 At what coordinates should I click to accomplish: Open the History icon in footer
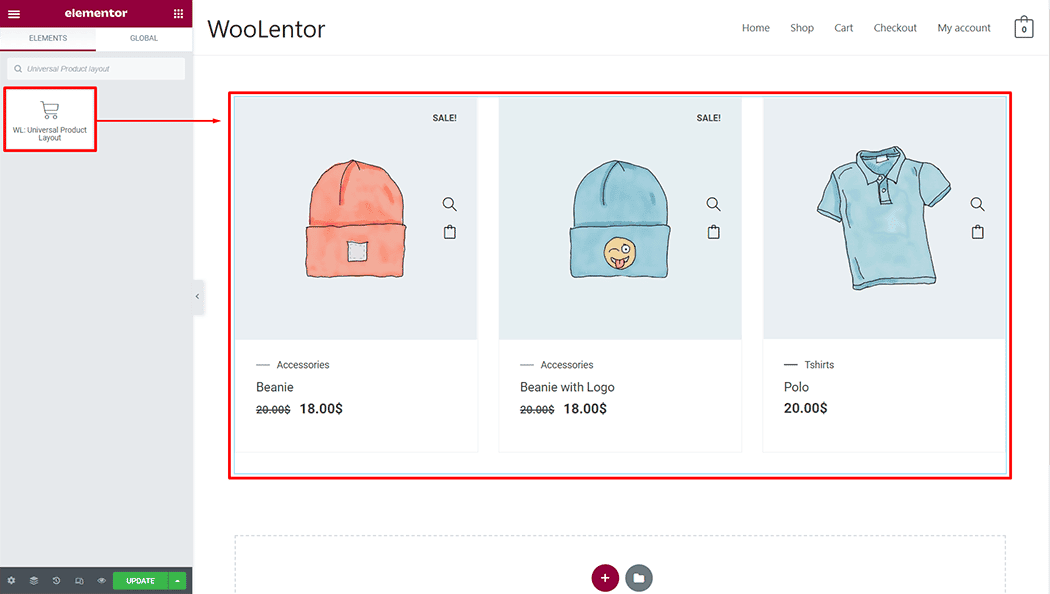(56, 581)
